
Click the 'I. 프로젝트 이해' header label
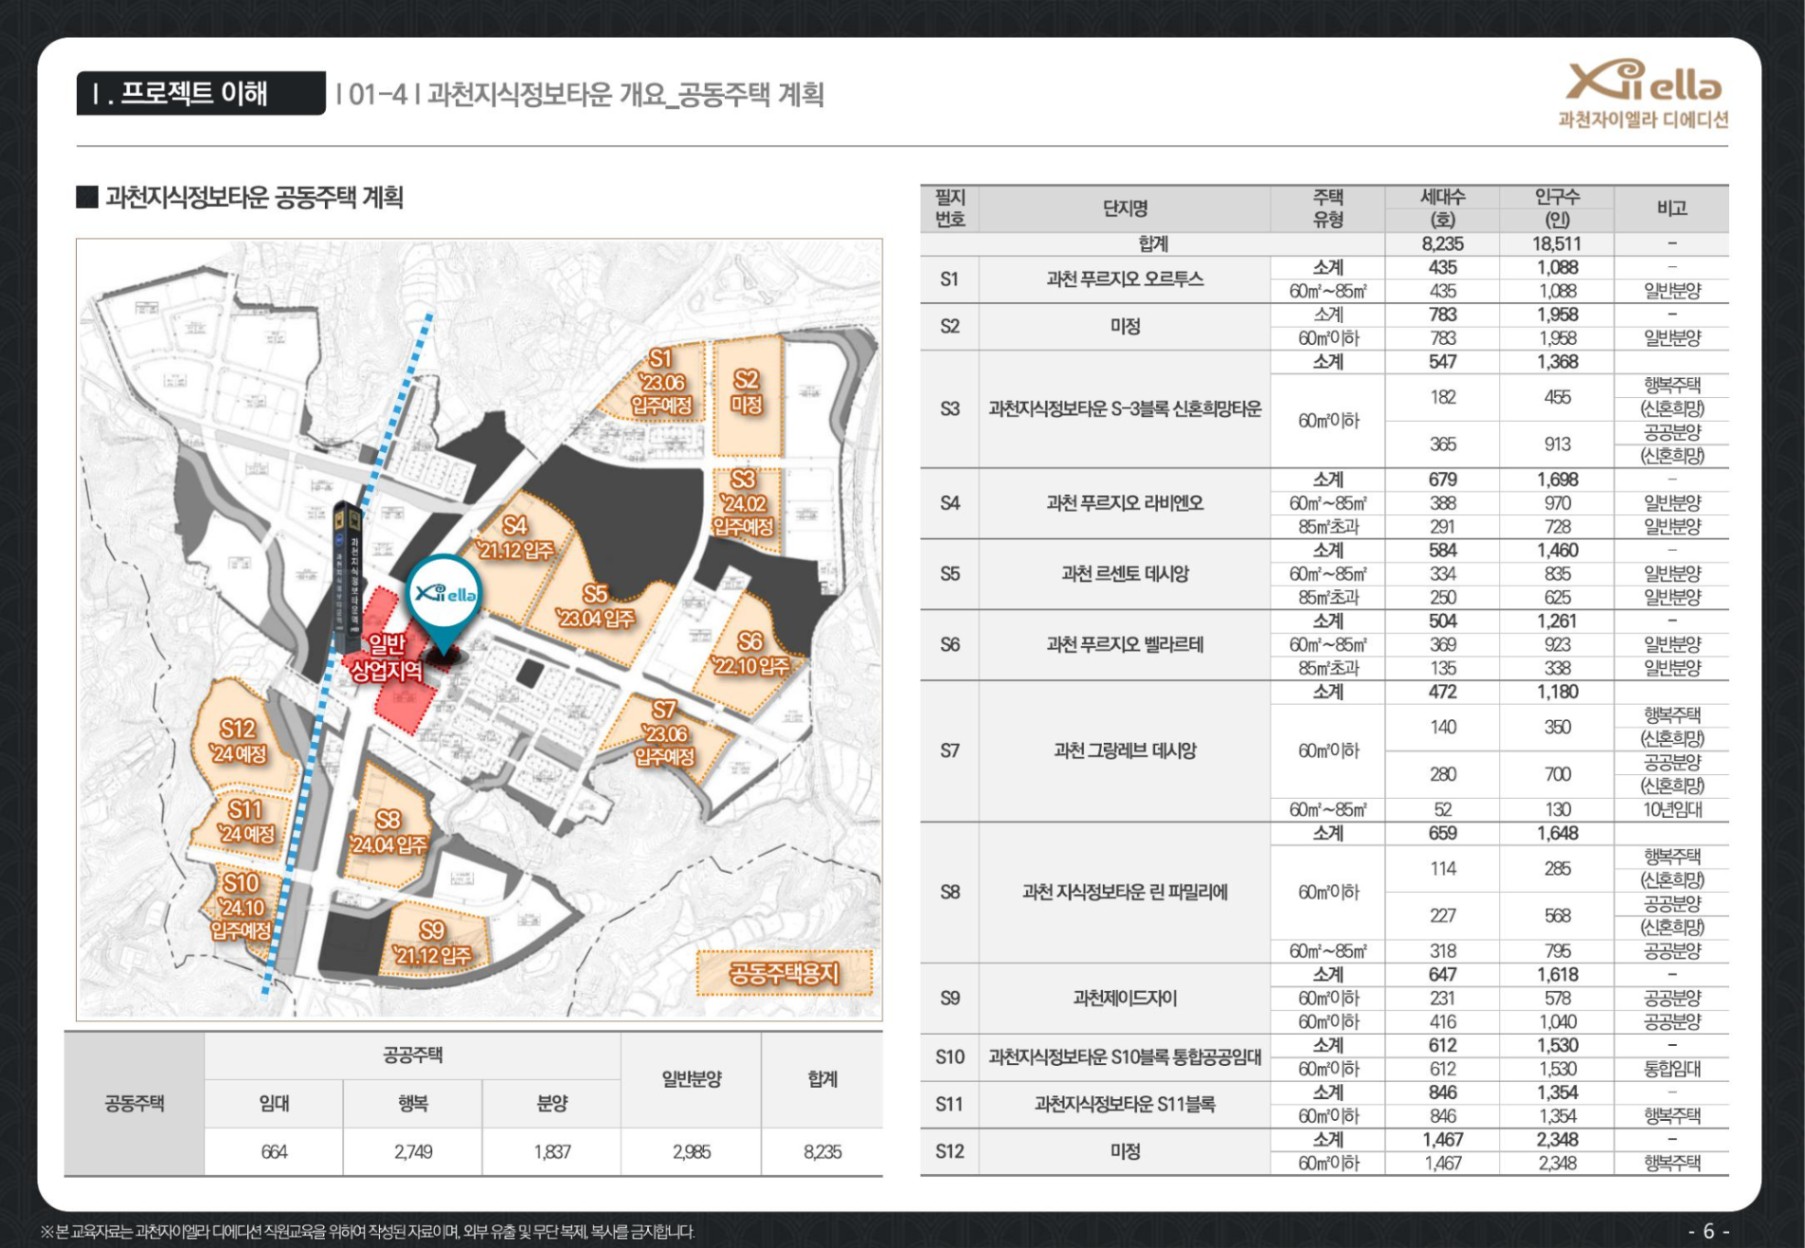(200, 93)
